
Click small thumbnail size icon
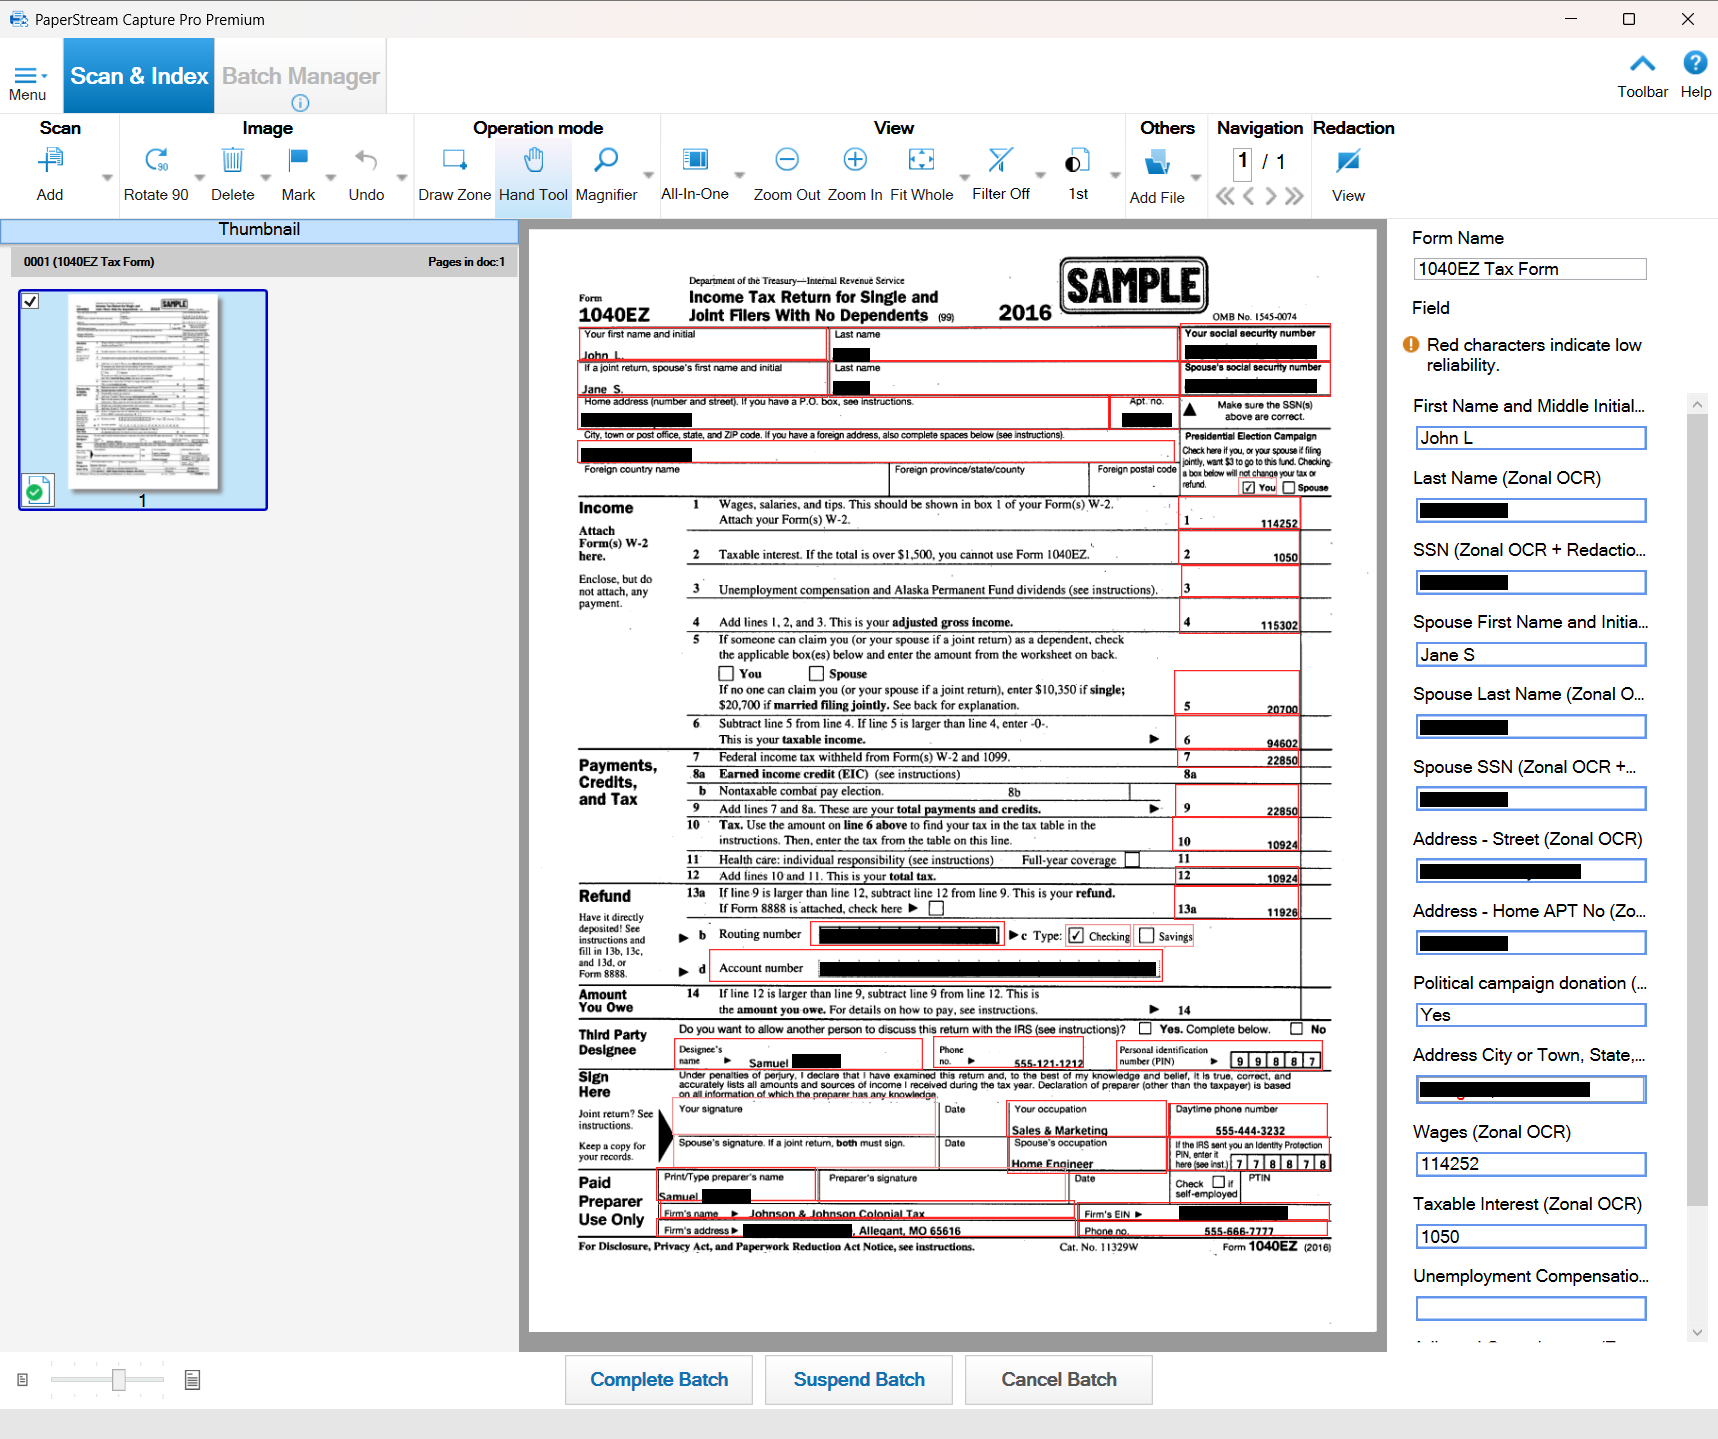click(22, 1380)
